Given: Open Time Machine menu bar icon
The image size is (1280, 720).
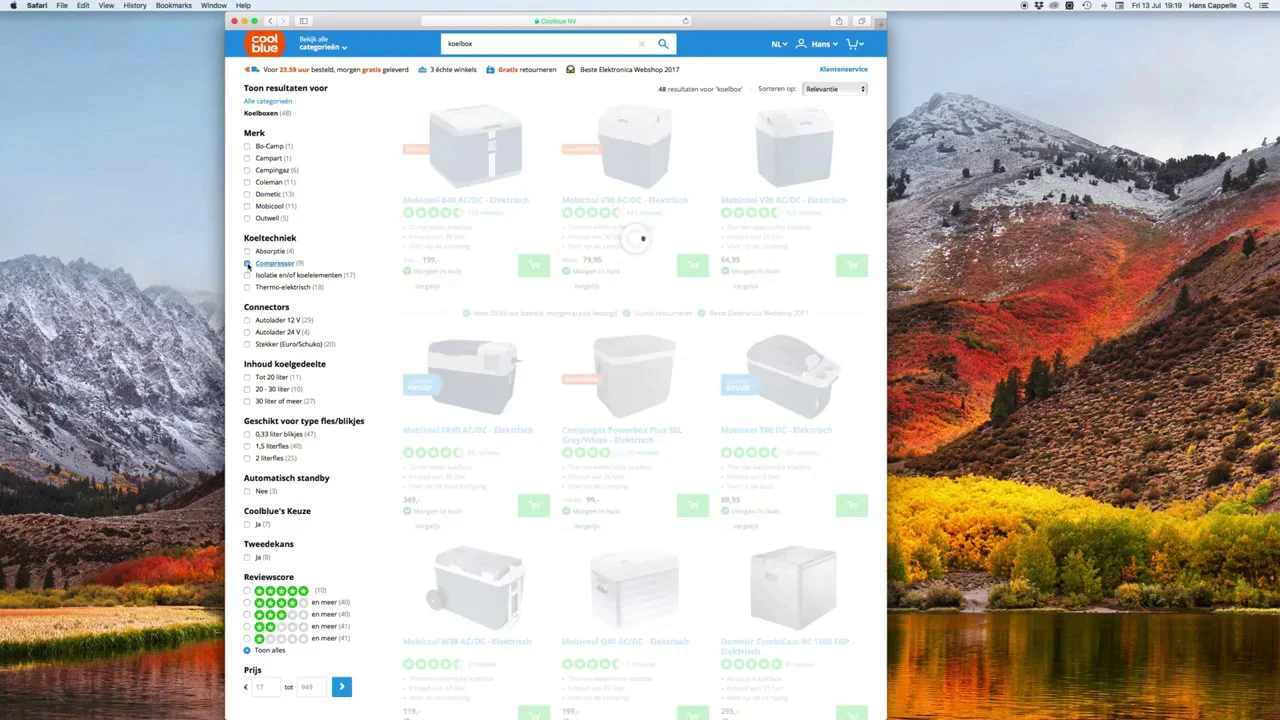Looking at the screenshot, I should coord(1085,5).
